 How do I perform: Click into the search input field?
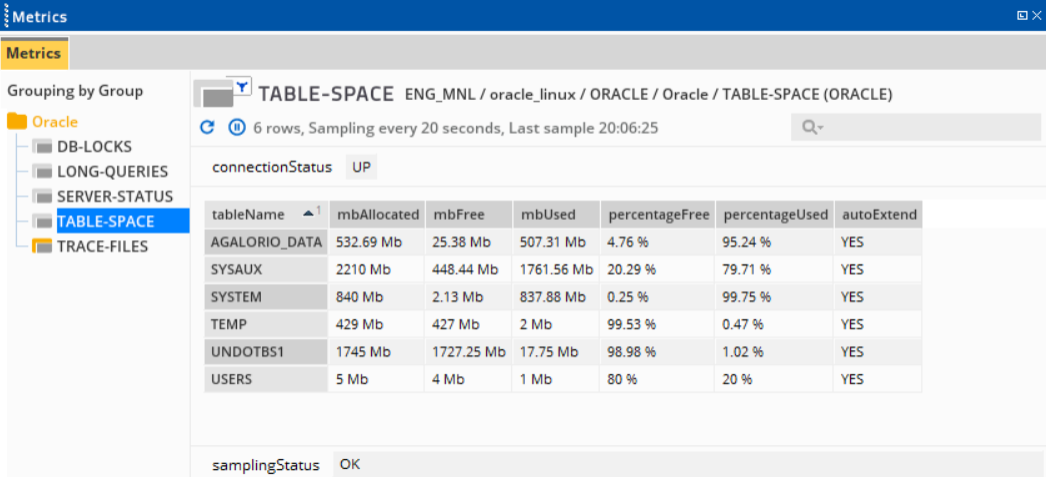(x=927, y=127)
